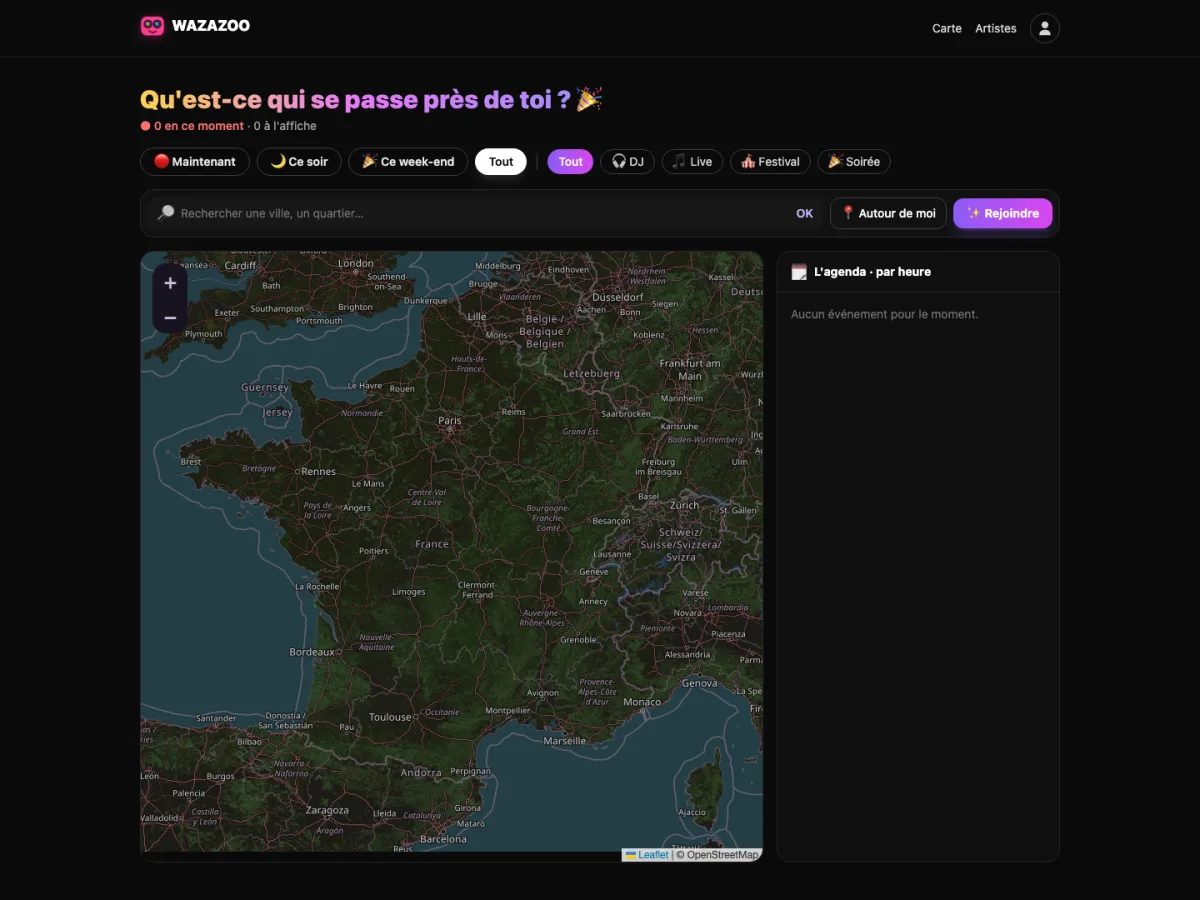This screenshot has width=1200, height=900.
Task: Filter by Live events
Action: [x=692, y=162]
